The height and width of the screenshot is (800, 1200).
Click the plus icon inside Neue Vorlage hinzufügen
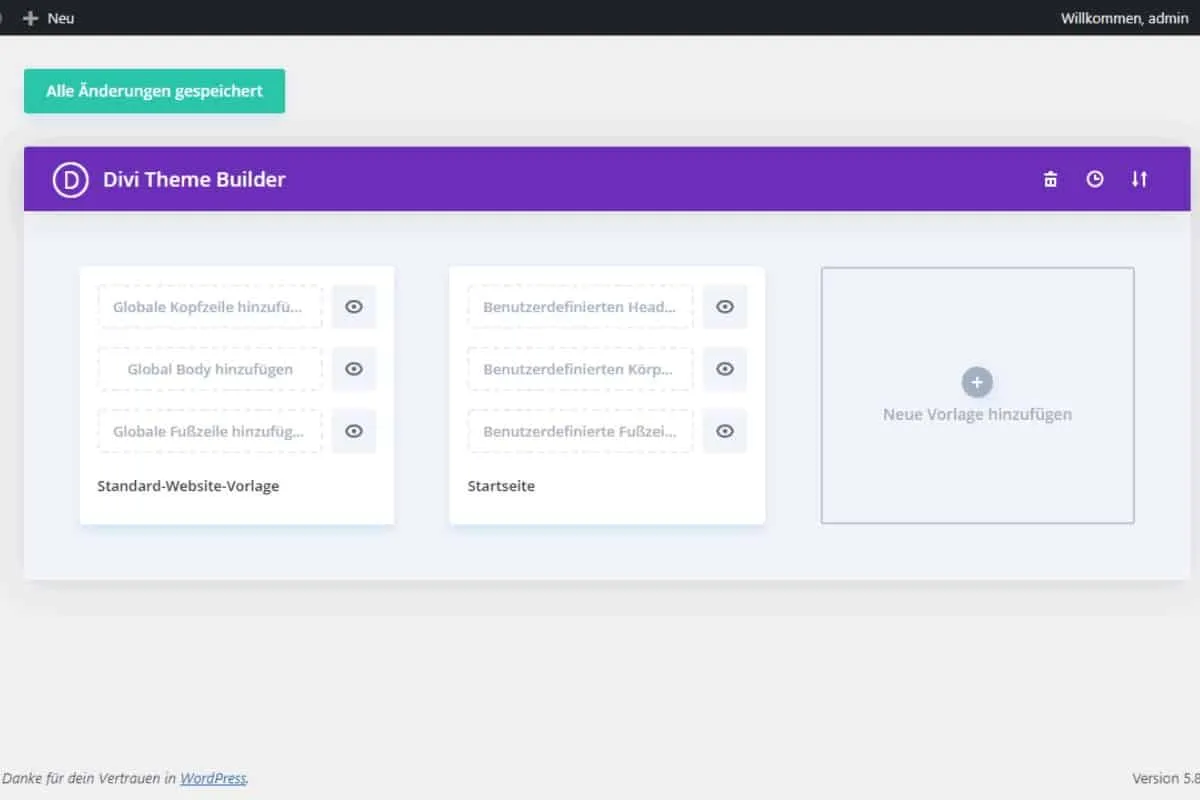point(977,381)
